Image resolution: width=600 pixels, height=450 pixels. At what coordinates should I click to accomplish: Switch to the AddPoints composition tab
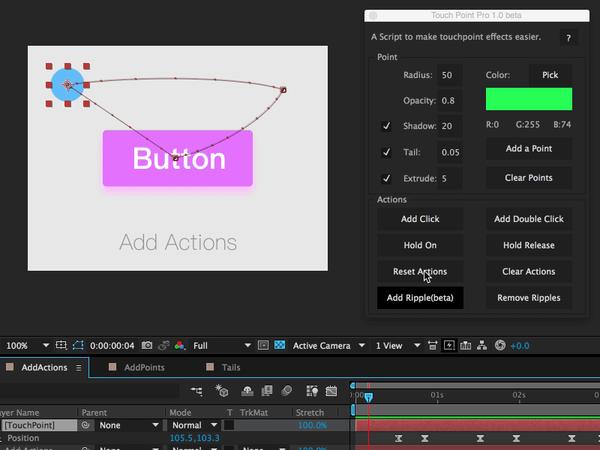tap(144, 368)
